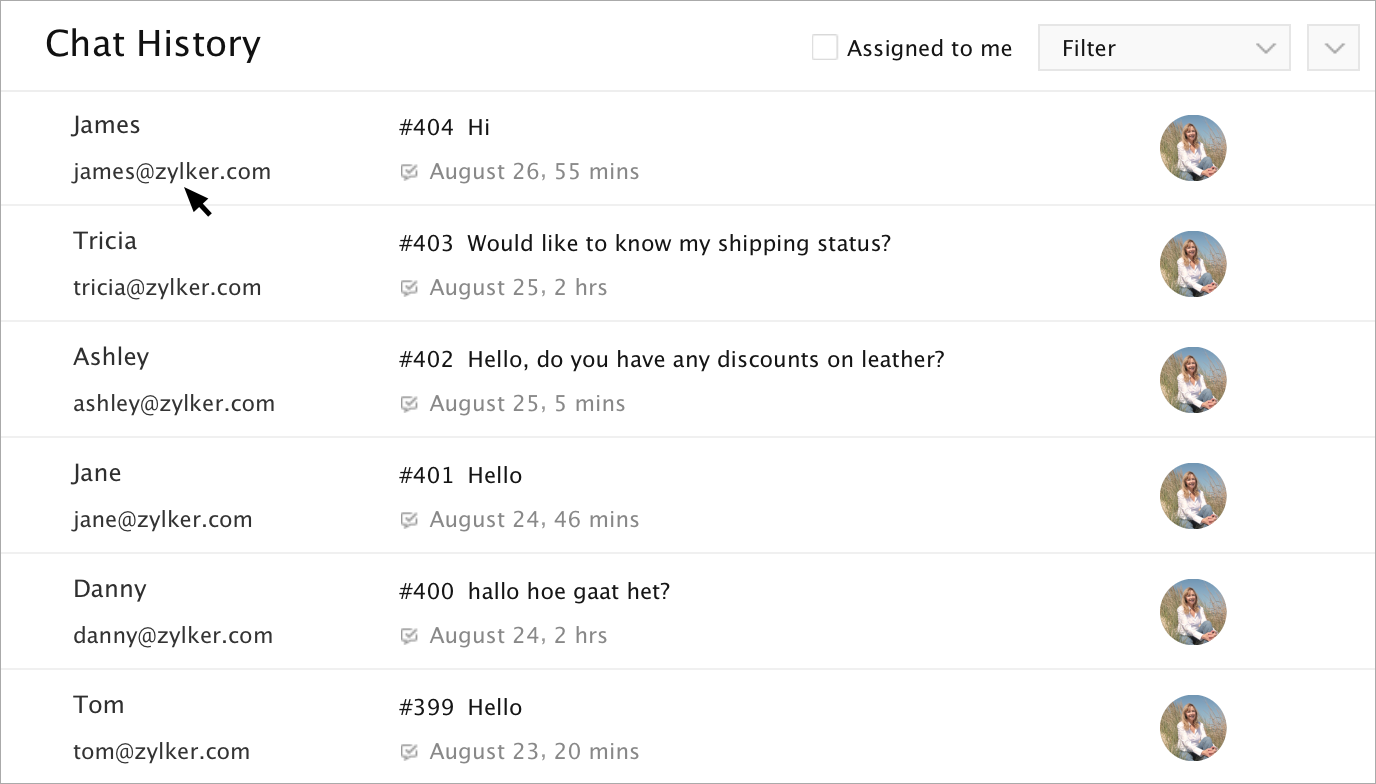The height and width of the screenshot is (784, 1376).
Task: Click agent avatar in Ashley chat row
Action: [x=1193, y=380]
